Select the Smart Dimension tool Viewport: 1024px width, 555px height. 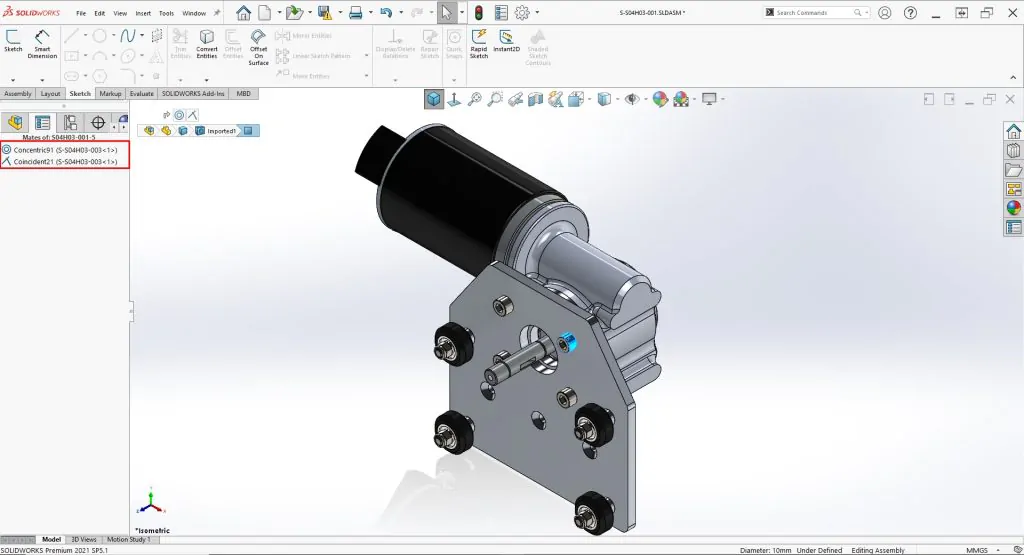click(42, 44)
